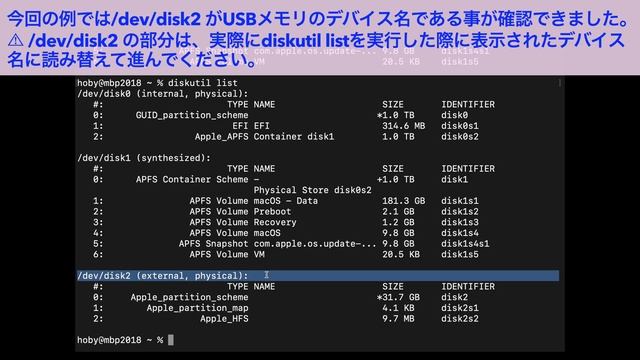640x360 pixels.
Task: Click the EFI partition size 314.6 MB
Action: pyautogui.click(x=403, y=126)
